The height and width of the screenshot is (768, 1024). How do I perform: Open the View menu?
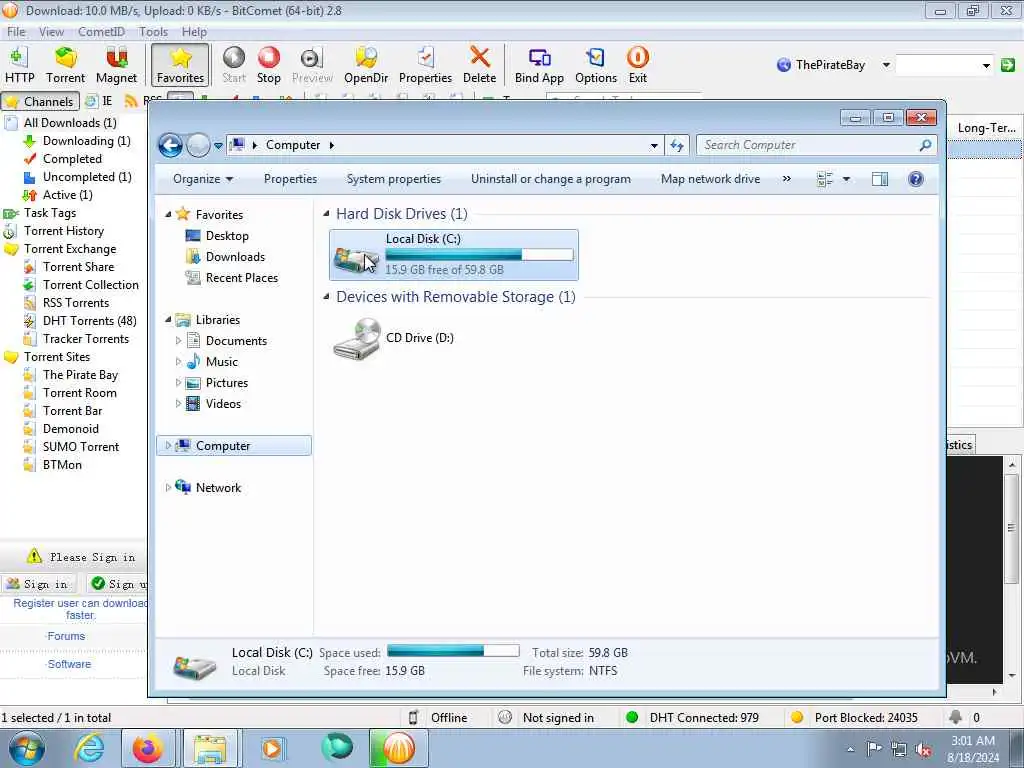51,31
